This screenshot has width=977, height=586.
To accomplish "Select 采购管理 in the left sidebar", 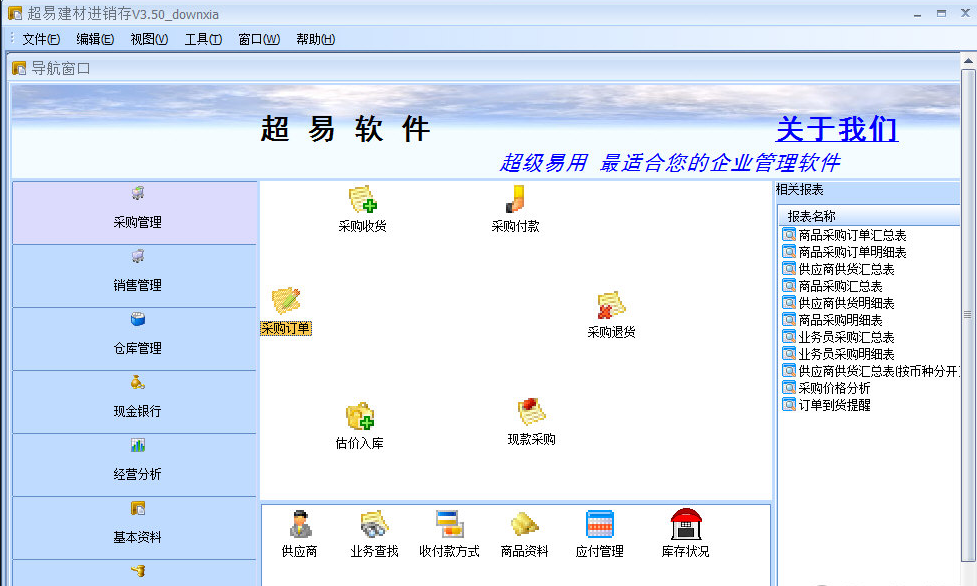I will coord(135,213).
